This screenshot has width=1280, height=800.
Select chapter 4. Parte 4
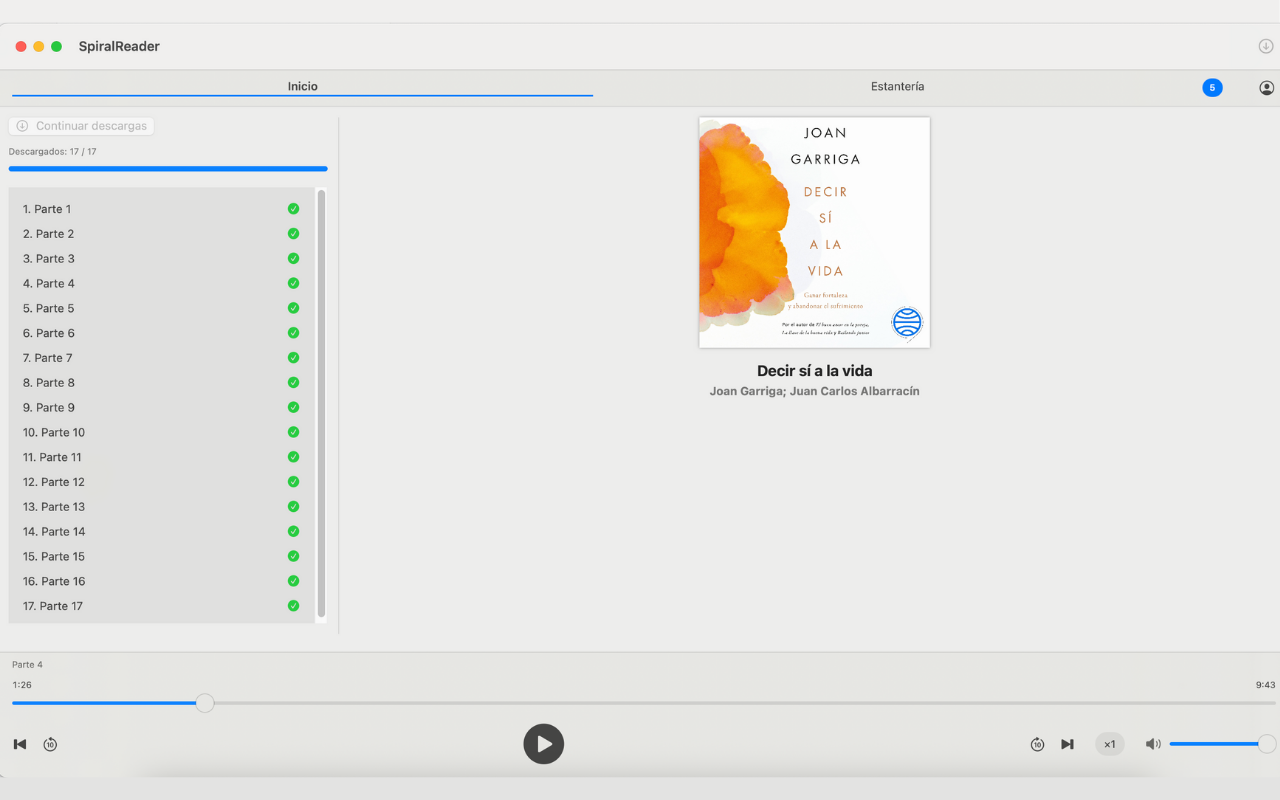162,284
